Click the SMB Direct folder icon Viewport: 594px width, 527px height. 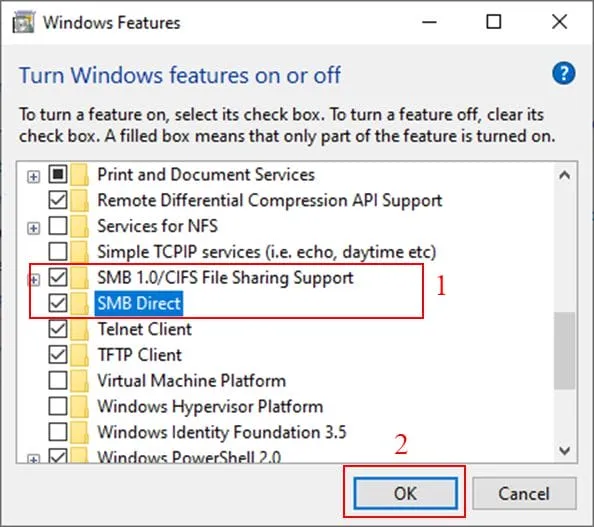click(x=79, y=303)
